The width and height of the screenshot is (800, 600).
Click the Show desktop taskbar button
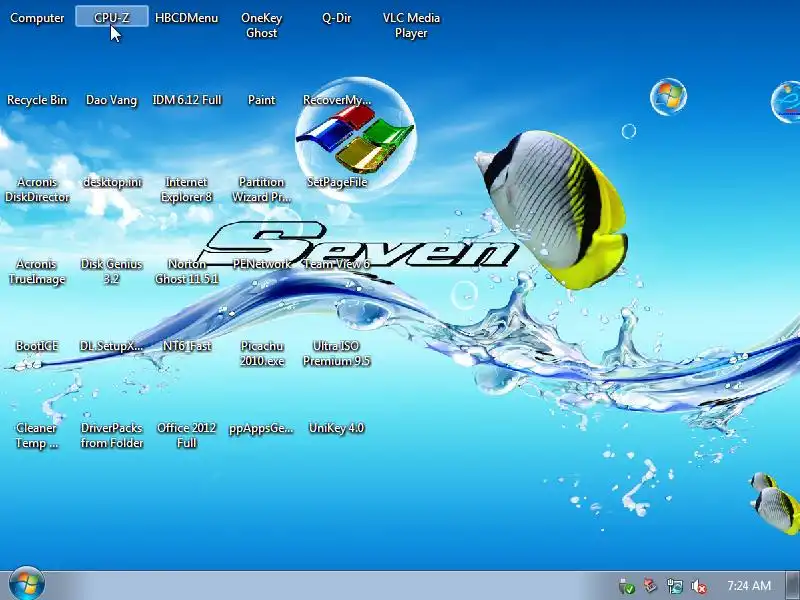click(793, 586)
